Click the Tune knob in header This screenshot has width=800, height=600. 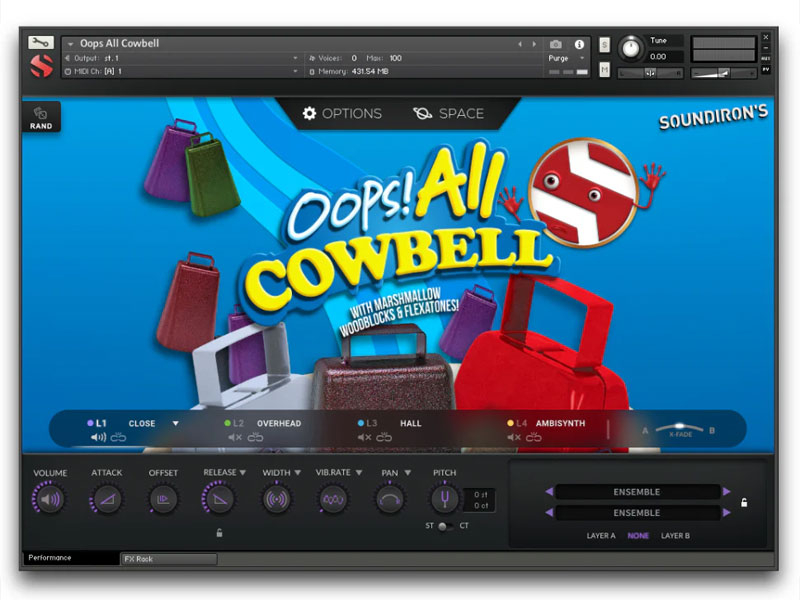[631, 46]
